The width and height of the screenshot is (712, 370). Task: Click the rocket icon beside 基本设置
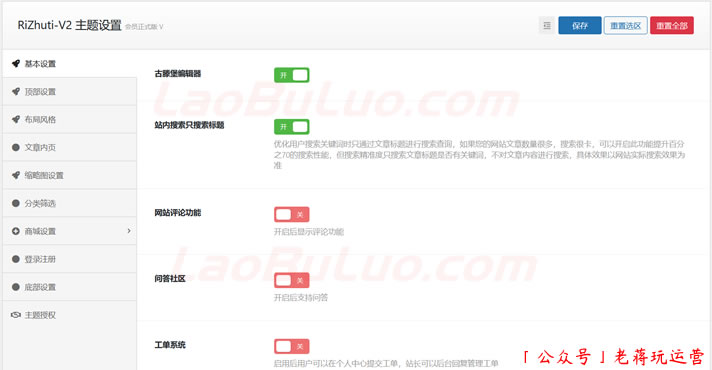click(x=16, y=64)
